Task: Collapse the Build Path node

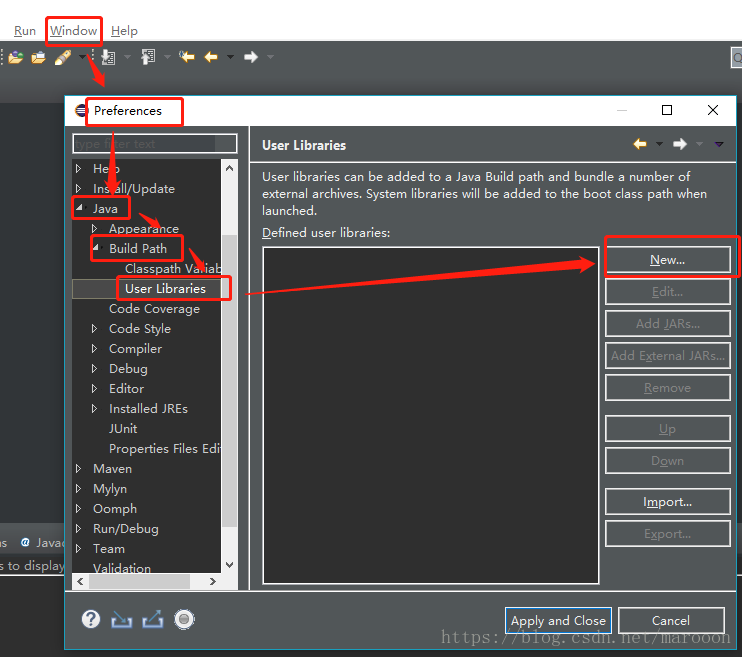Action: [x=96, y=248]
